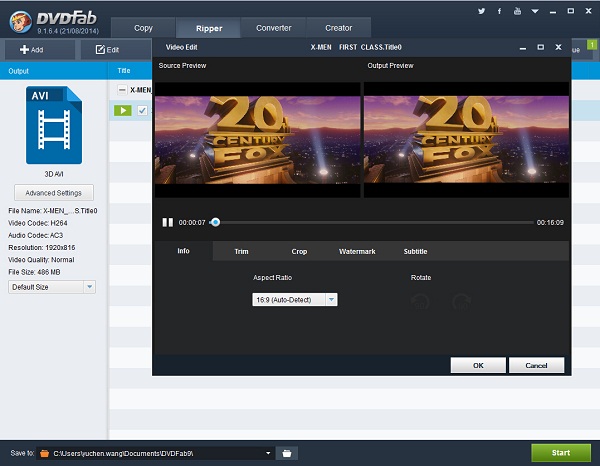
Task: Open the Watermark tab
Action: [357, 251]
